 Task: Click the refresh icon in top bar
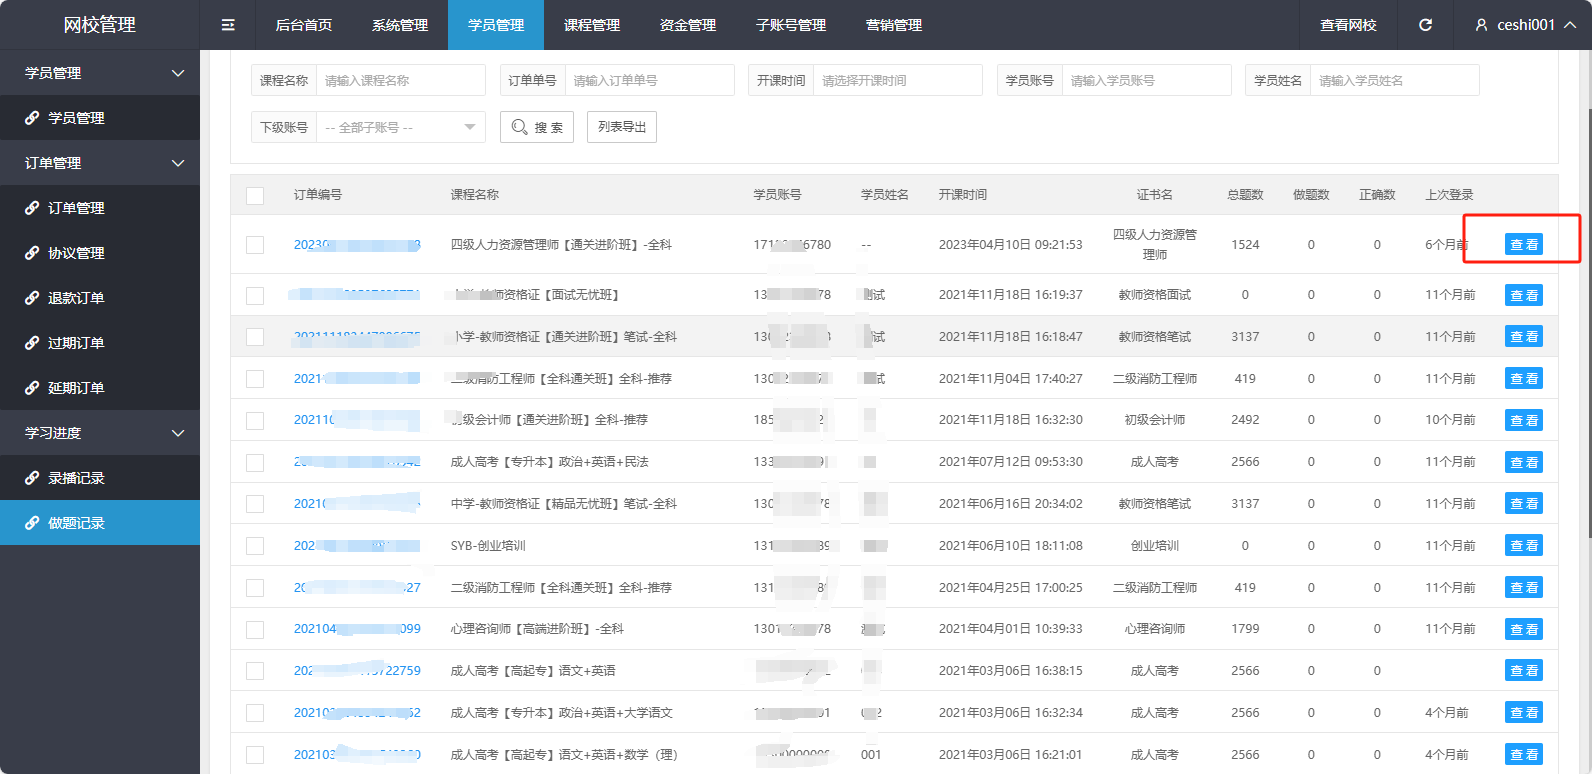pos(1426,25)
